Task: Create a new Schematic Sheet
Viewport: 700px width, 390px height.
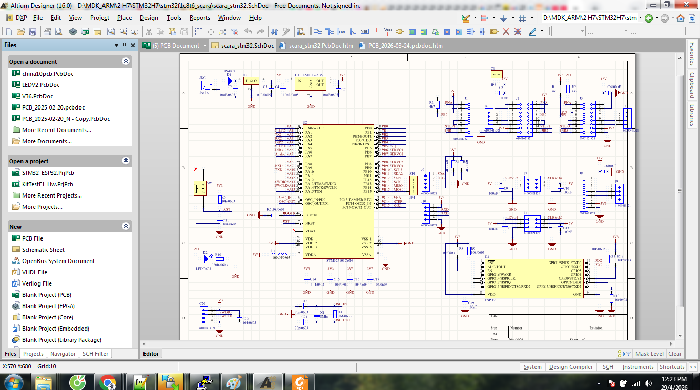Action: pyautogui.click(x=43, y=250)
